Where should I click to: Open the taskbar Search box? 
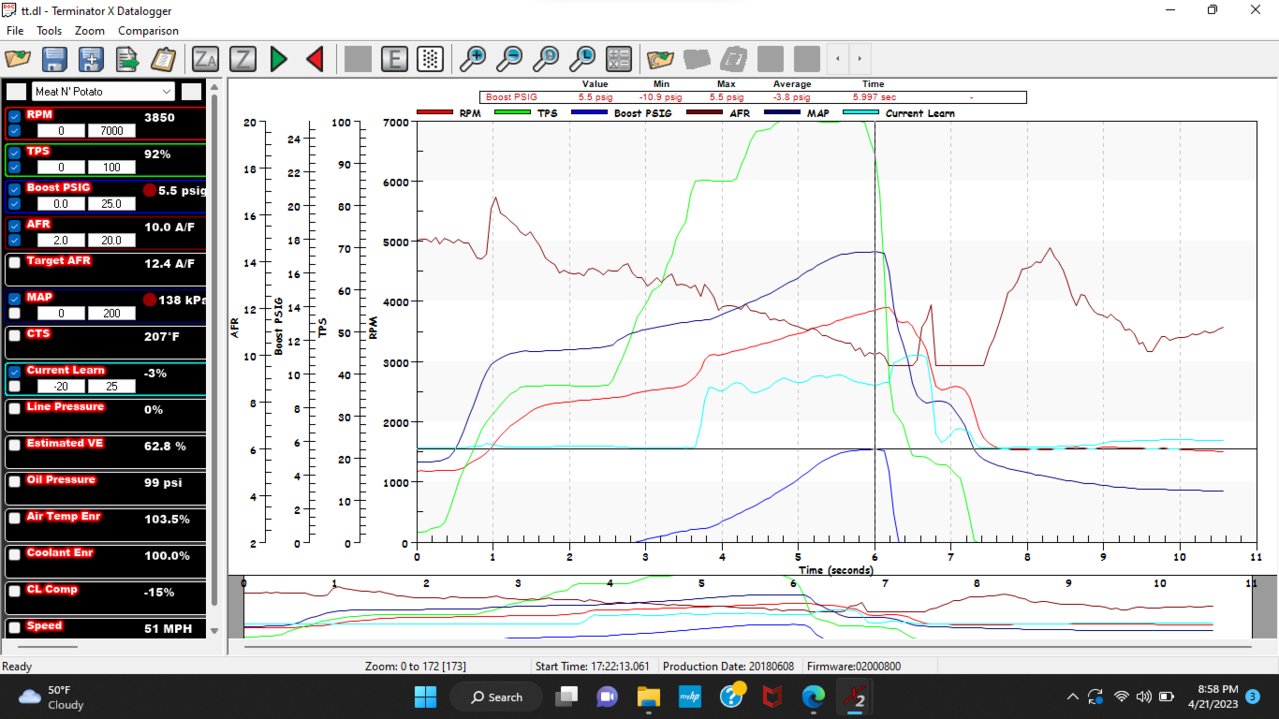(x=496, y=696)
